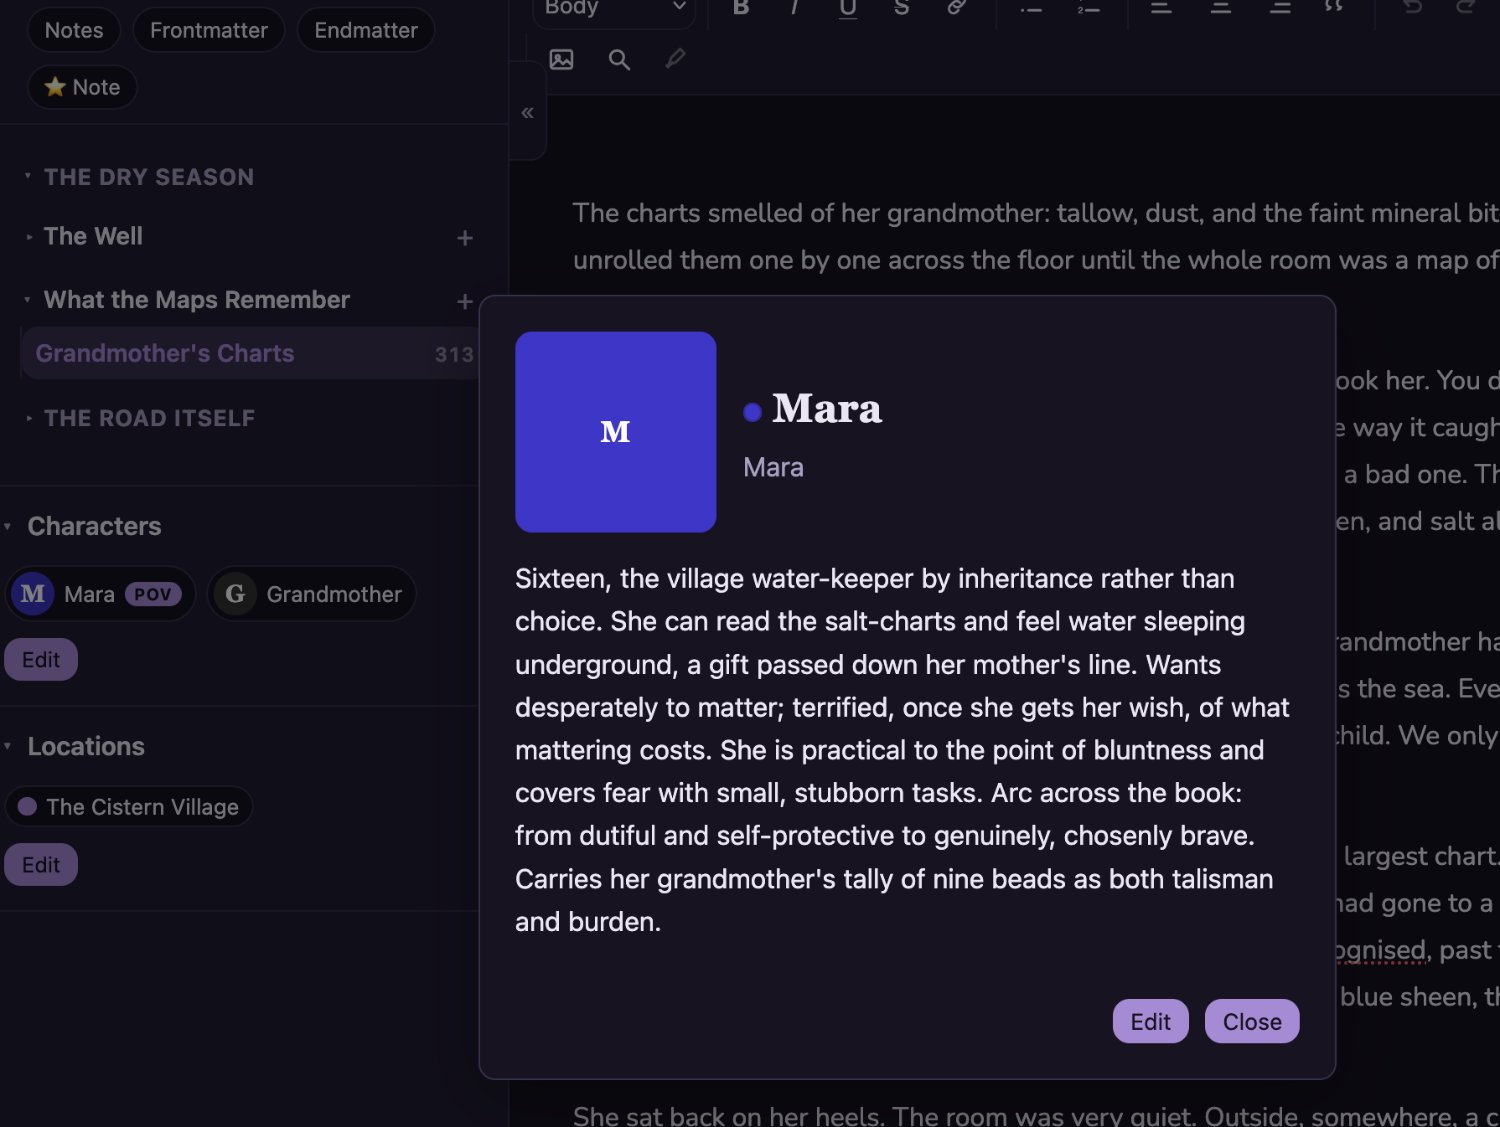Open the Body paragraph style dropdown
Viewport: 1500px width, 1127px height.
click(x=615, y=8)
